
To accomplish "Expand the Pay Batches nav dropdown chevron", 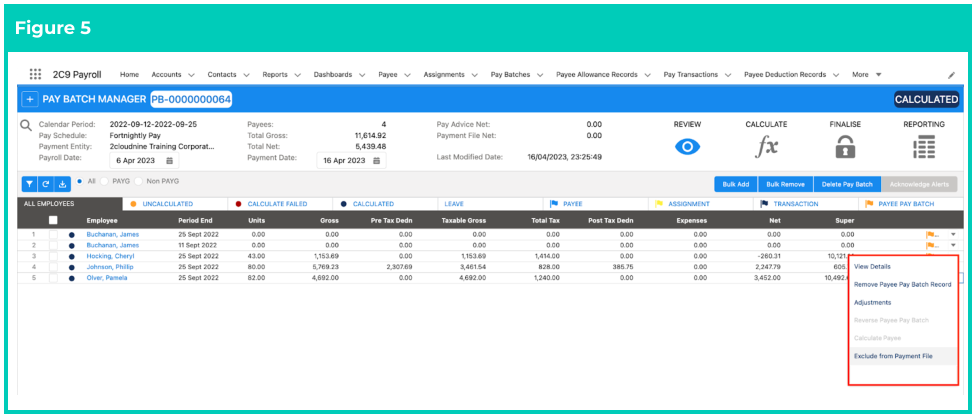I will tap(540, 75).
